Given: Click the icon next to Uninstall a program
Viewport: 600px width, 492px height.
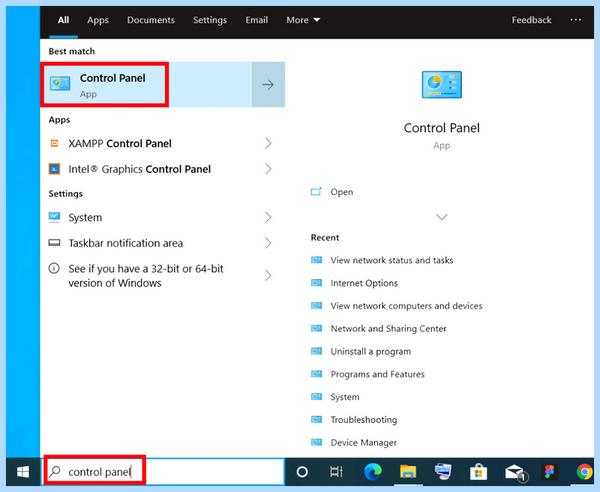Looking at the screenshot, I should point(316,351).
